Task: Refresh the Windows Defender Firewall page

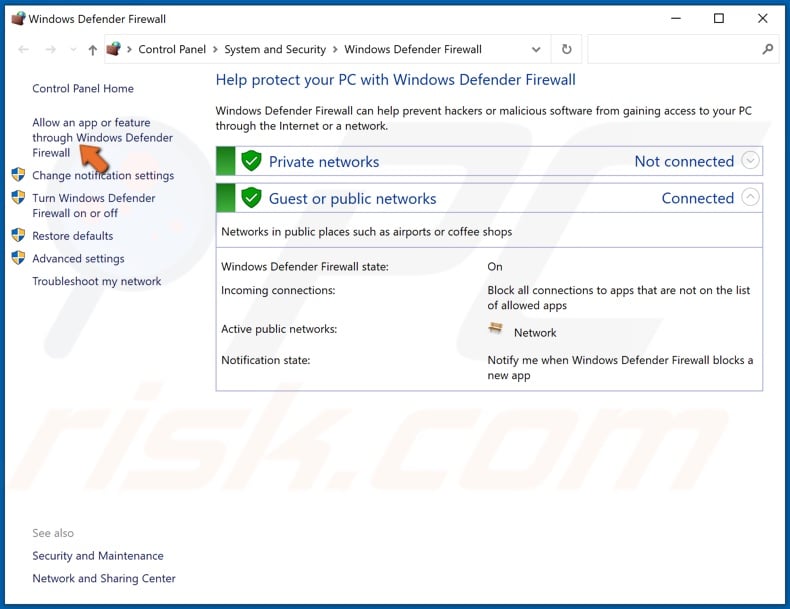Action: 567,49
